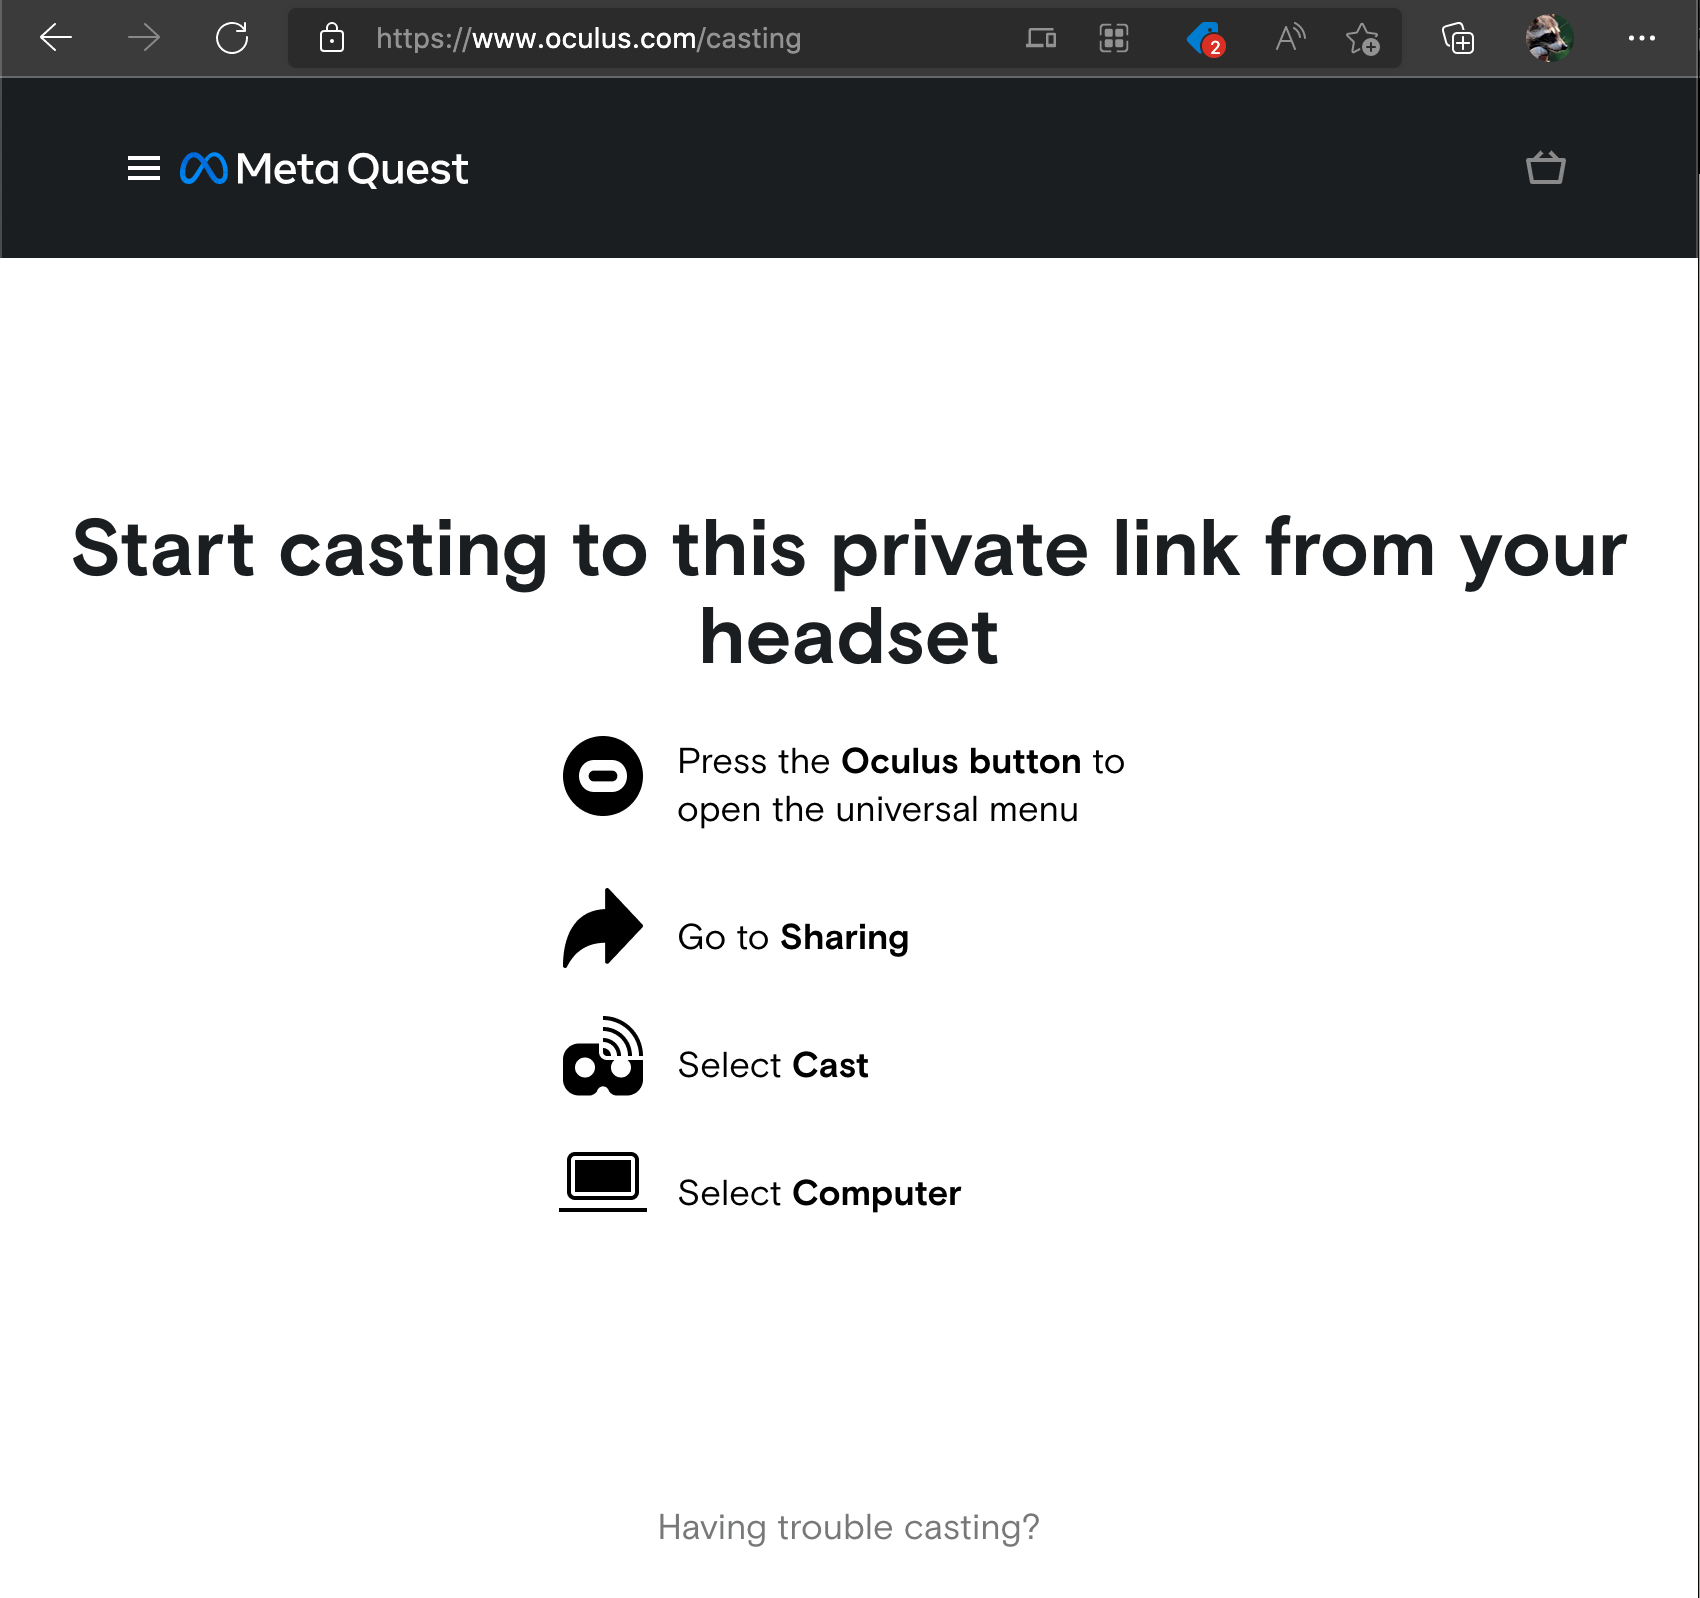
Task: Open the Collections icon
Action: pos(1458,38)
